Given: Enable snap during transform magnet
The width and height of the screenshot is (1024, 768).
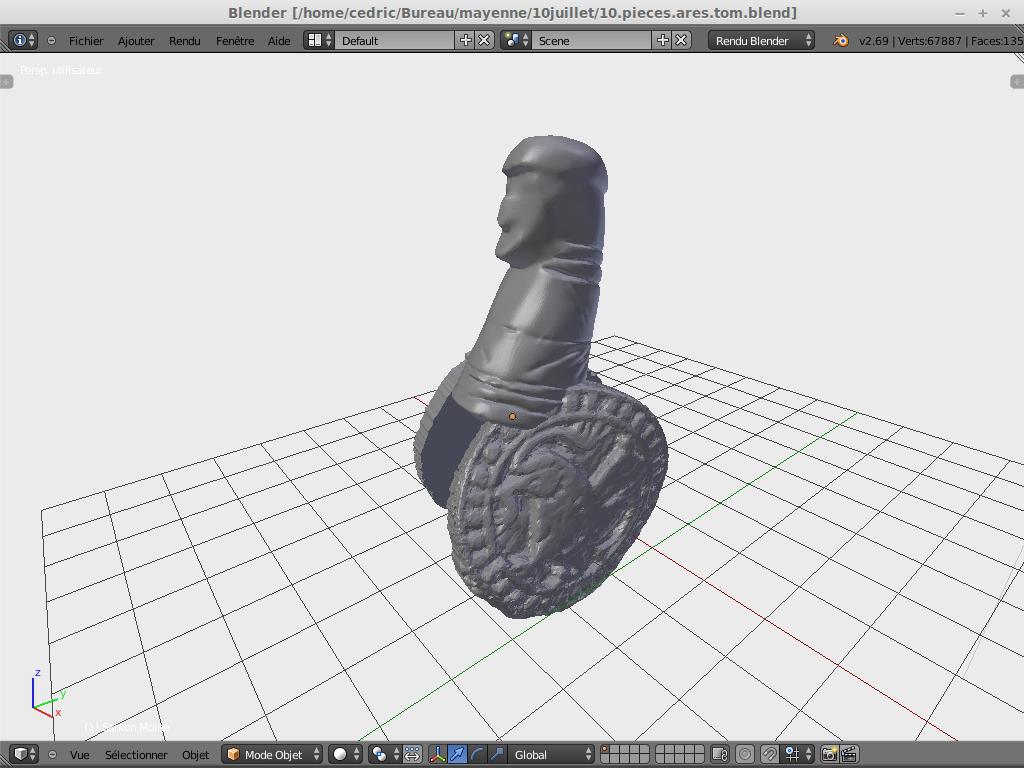Looking at the screenshot, I should point(769,754).
